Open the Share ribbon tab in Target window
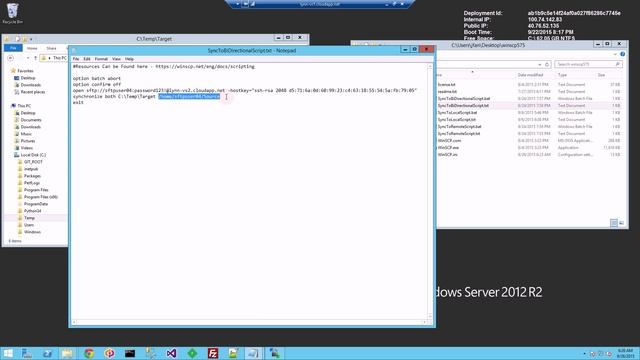This screenshot has height=360, width=640. click(51, 48)
